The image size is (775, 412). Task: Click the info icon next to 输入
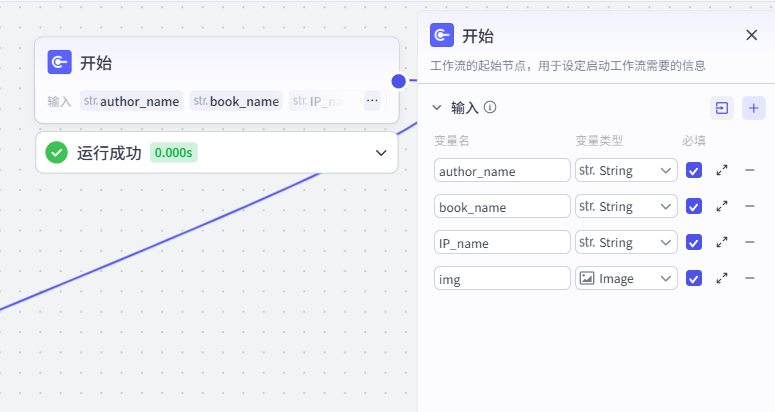point(490,107)
